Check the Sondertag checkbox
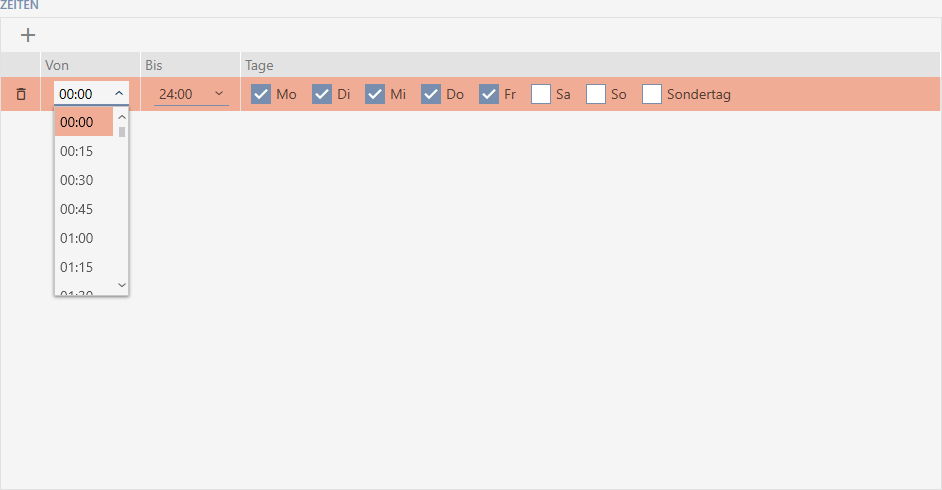Image resolution: width=942 pixels, height=490 pixels. point(652,94)
